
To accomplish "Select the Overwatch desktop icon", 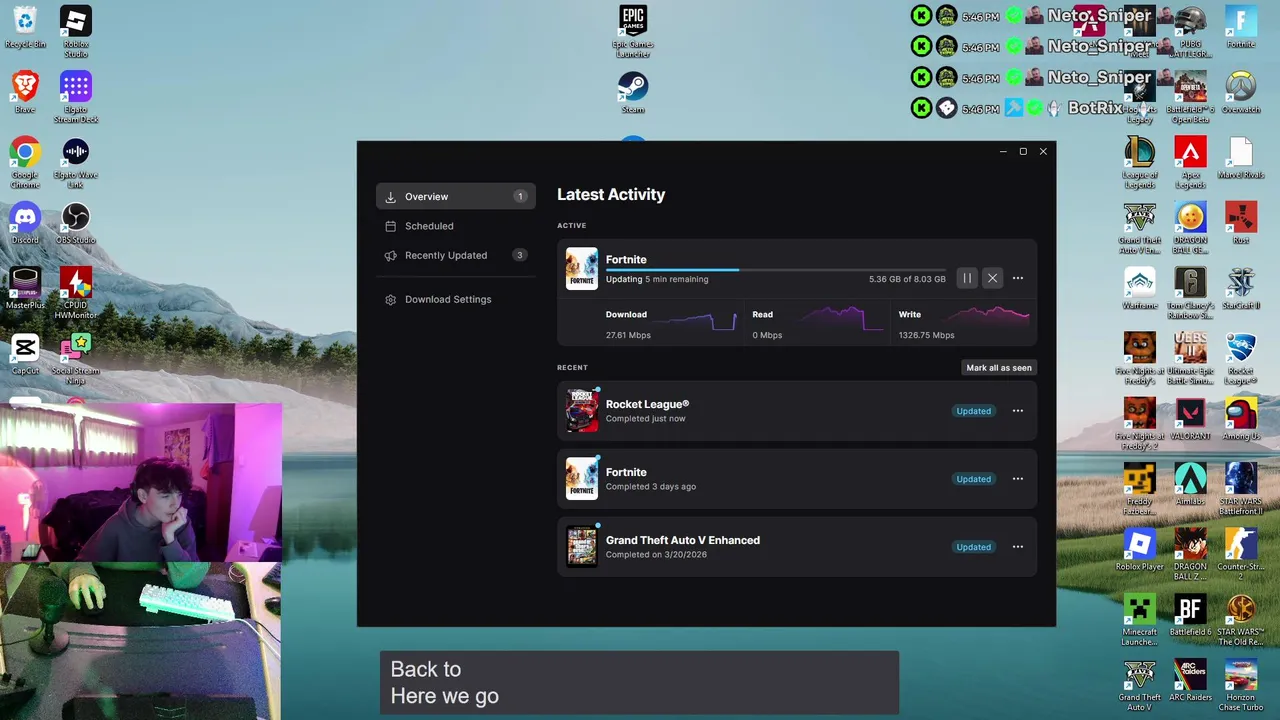I will pos(1241,92).
